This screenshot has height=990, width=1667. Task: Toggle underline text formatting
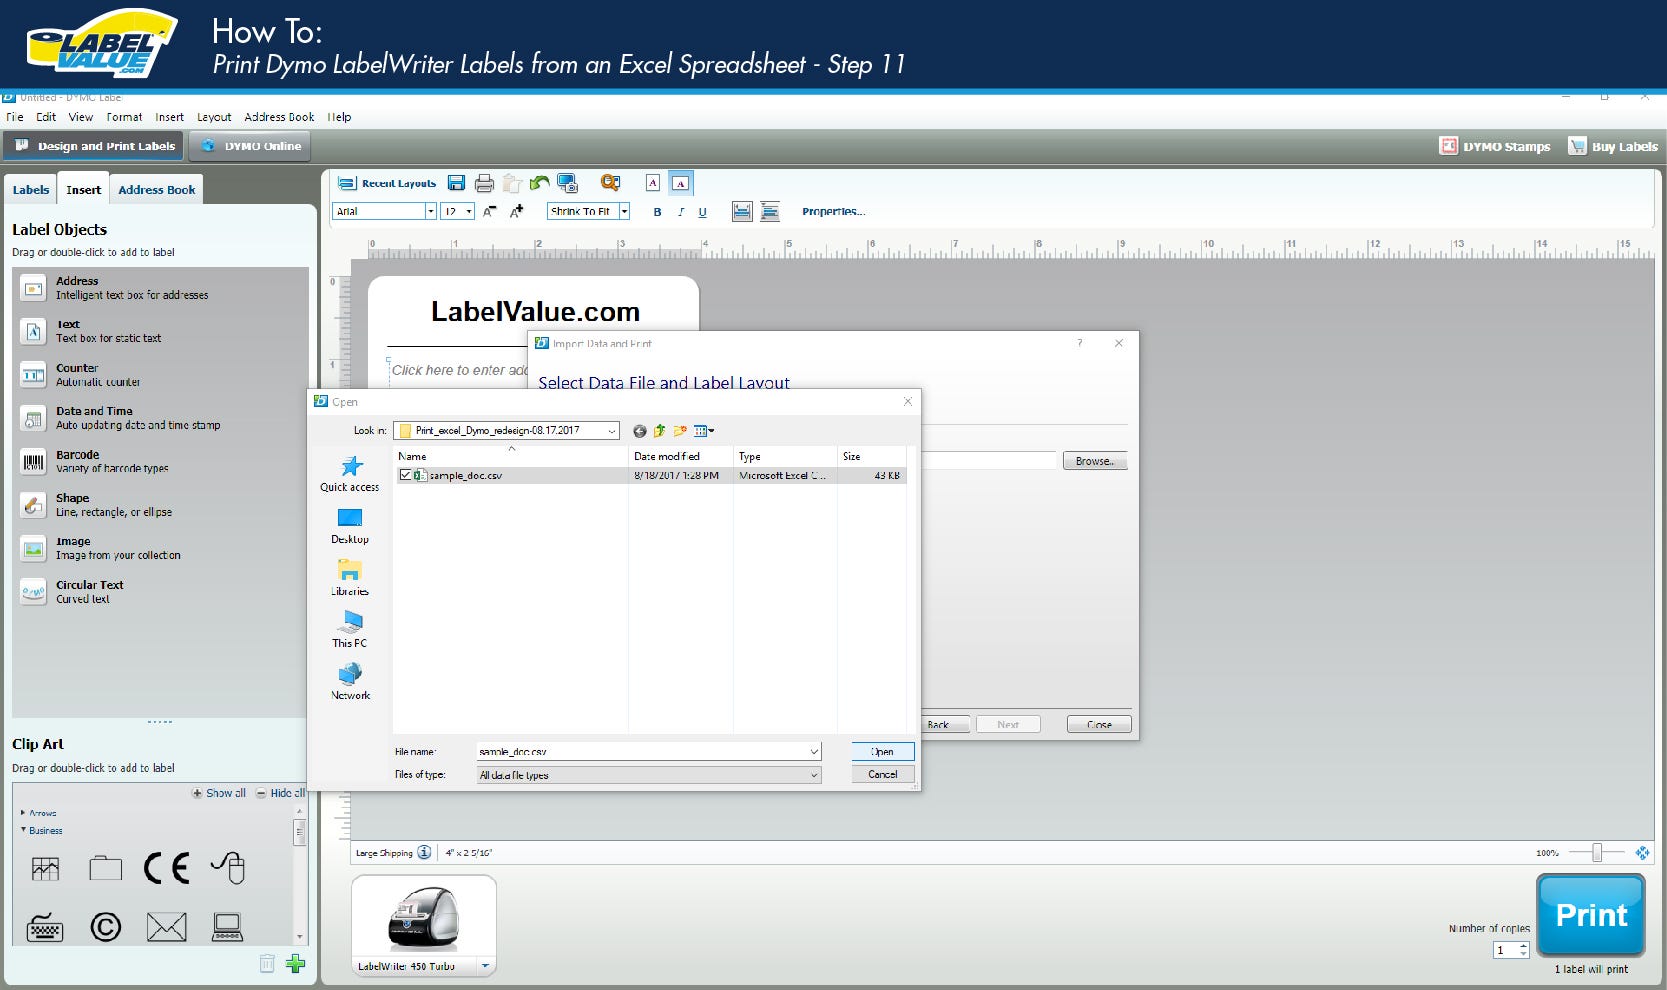point(702,212)
